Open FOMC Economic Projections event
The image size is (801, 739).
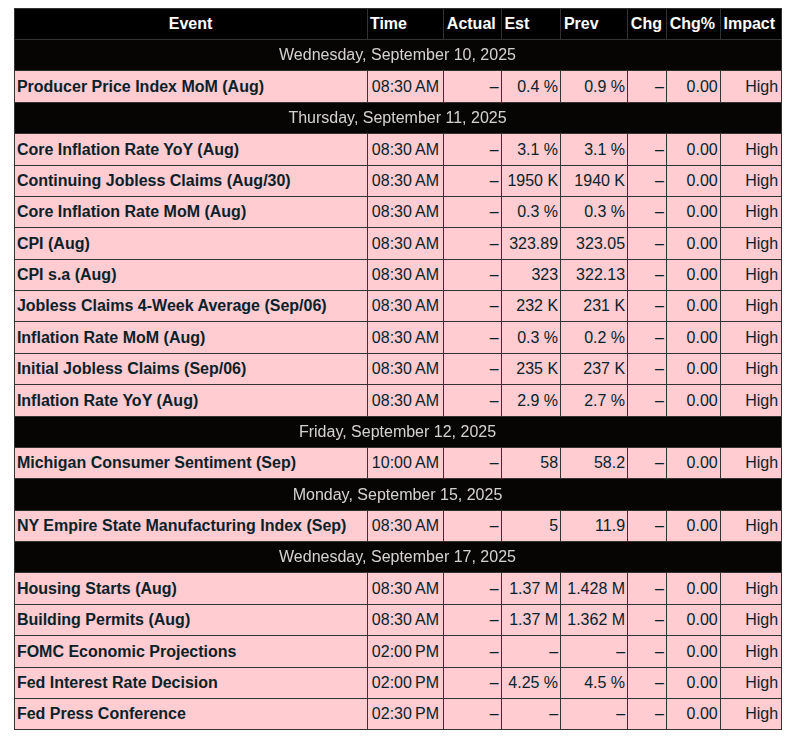pyautogui.click(x=127, y=651)
